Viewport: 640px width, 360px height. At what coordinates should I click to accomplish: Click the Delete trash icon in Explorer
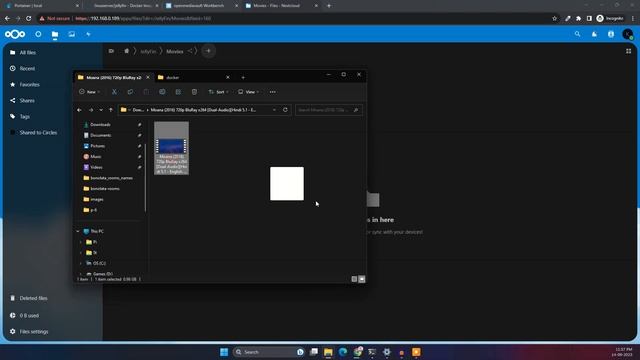tap(194, 92)
